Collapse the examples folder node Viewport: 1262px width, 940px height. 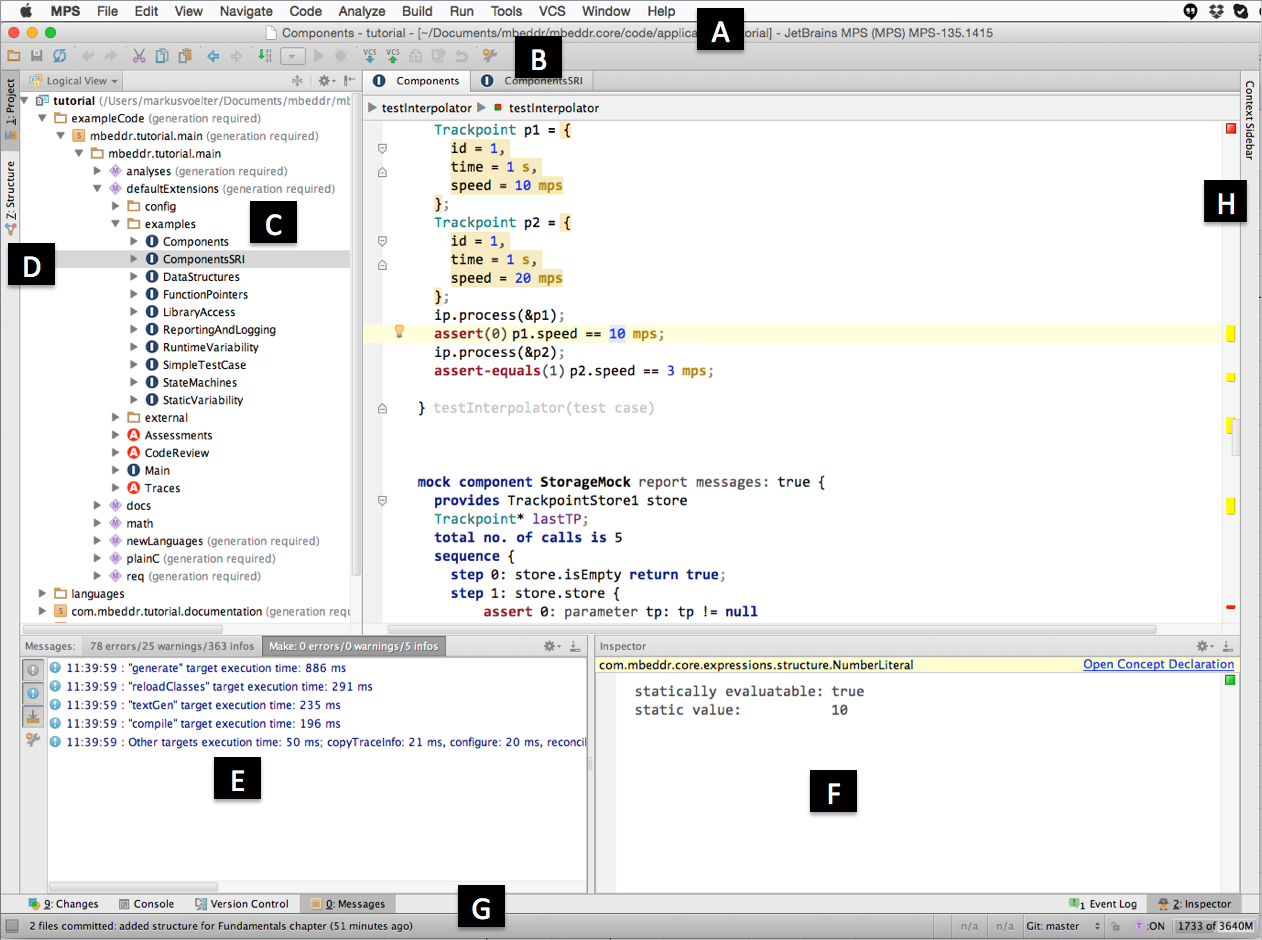pos(116,224)
